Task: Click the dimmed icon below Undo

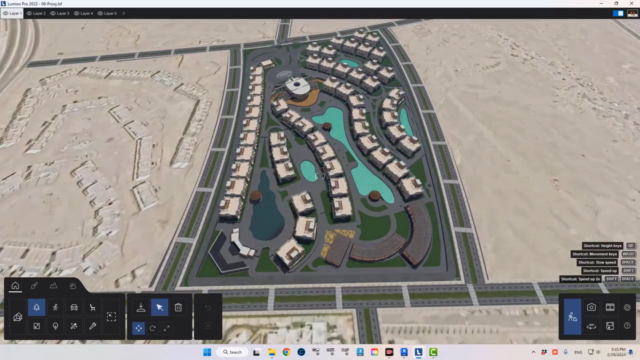Action: 208,326
